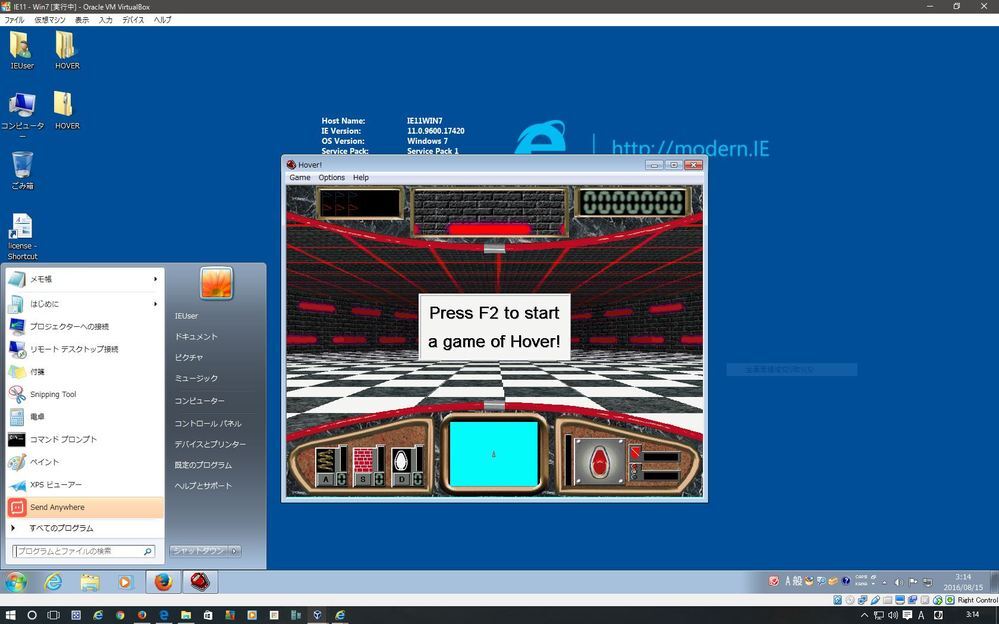Click IME input mode 般 indicator
Image resolution: width=999 pixels, height=624 pixels.
coord(796,581)
